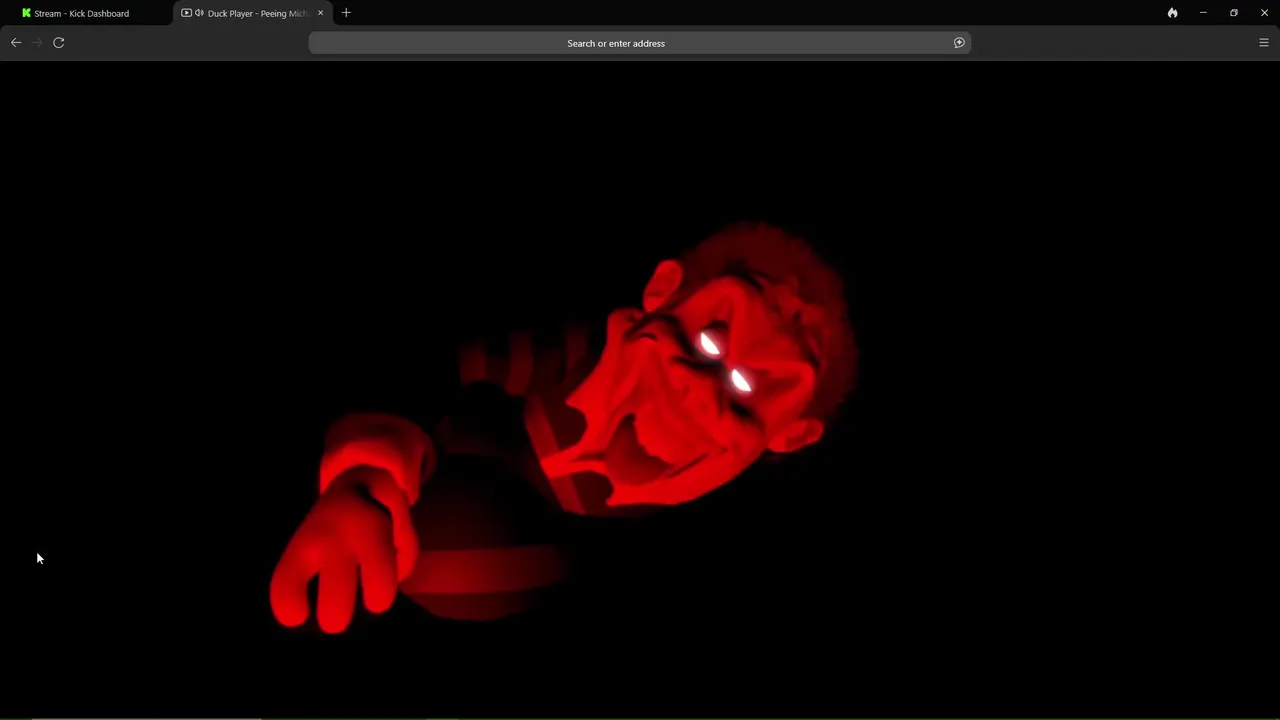
Task: Open the Duck.ai chat icon in the address bar
Action: [x=959, y=43]
